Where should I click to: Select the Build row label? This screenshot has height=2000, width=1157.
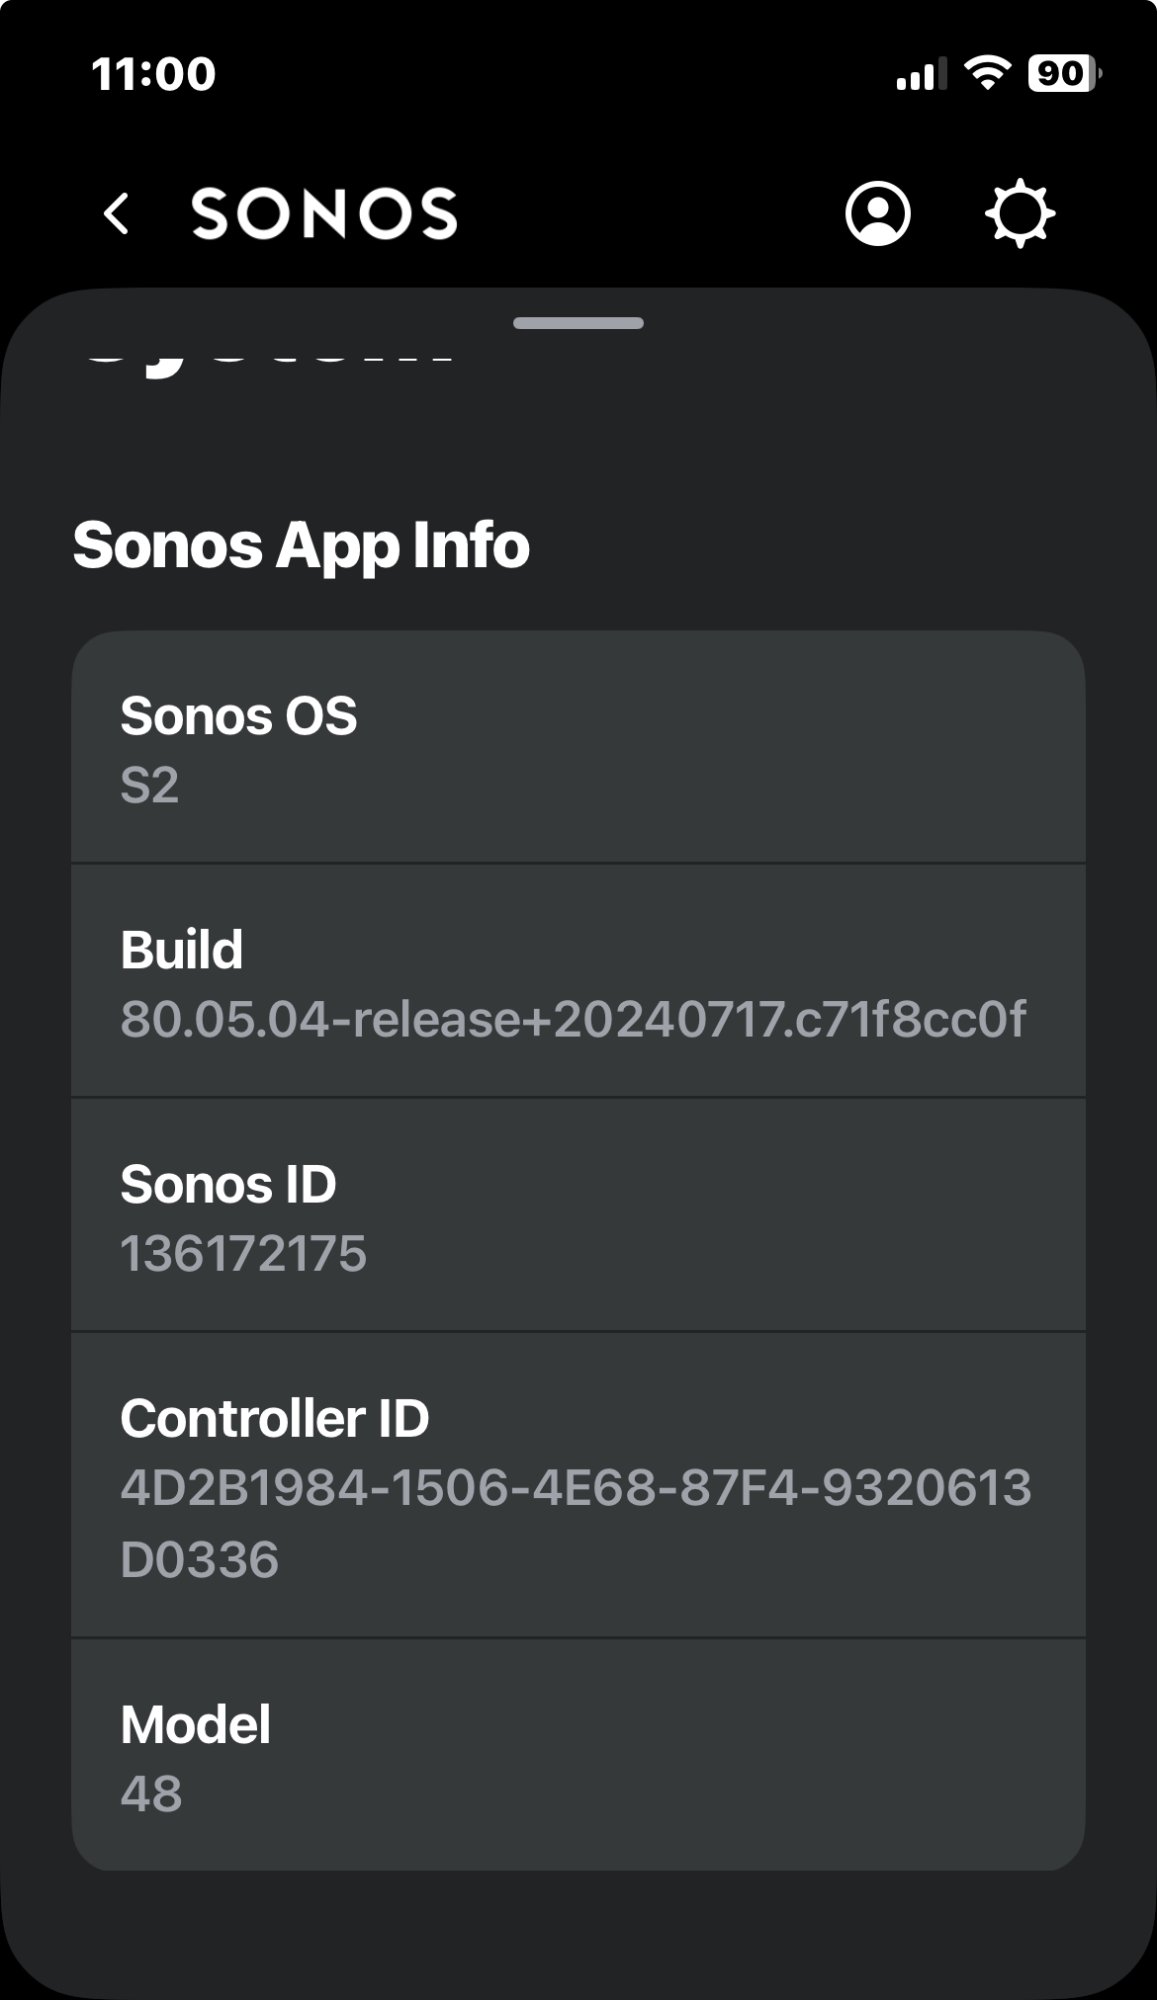click(x=181, y=949)
